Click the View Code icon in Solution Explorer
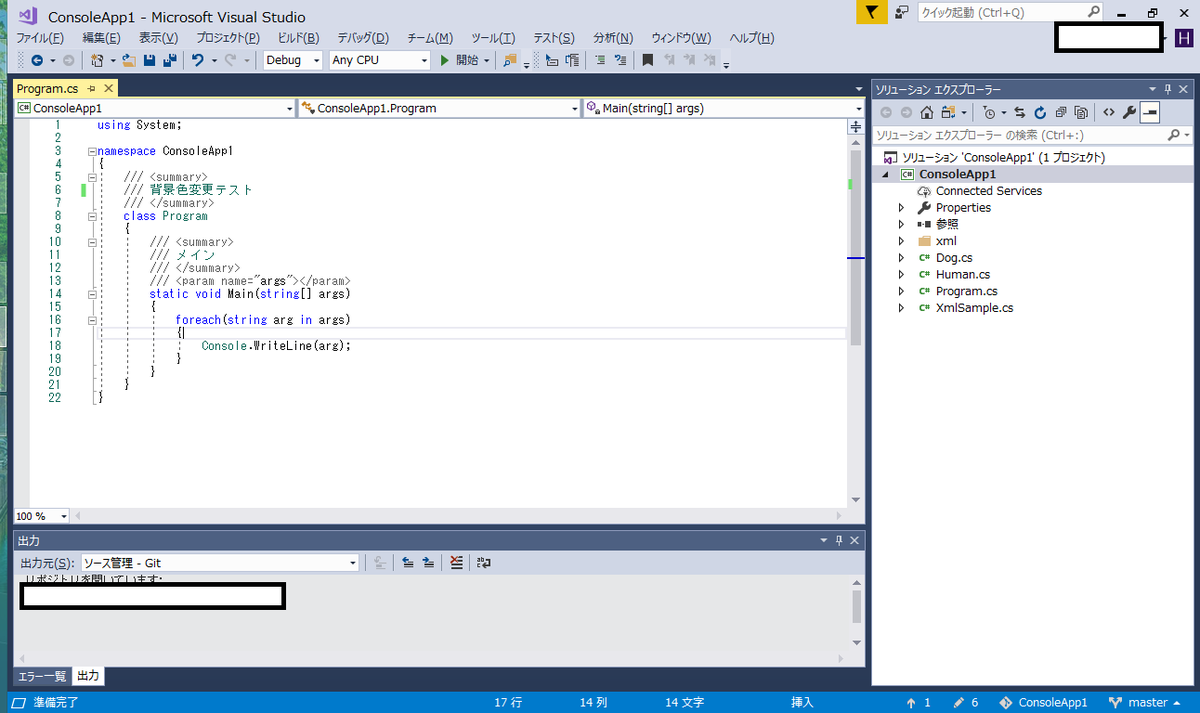Screen dimensions: 1200x713 pos(1108,112)
